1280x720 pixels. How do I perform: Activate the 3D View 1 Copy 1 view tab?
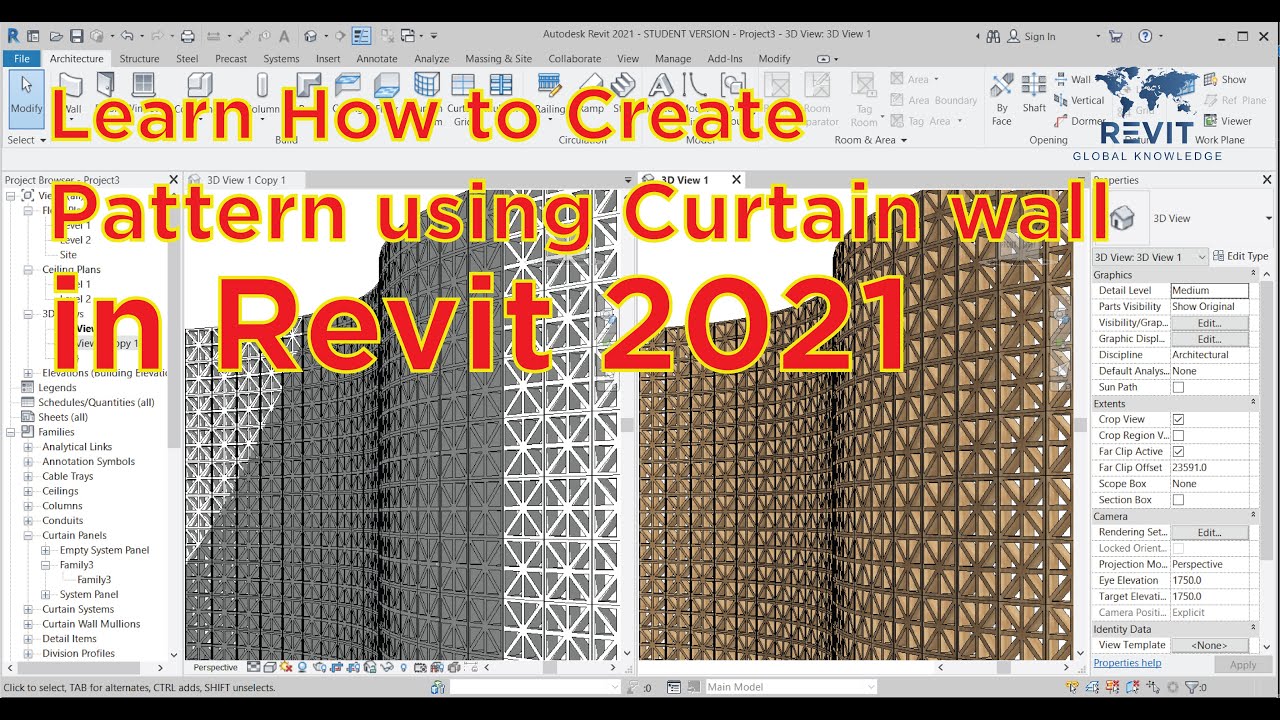tap(246, 180)
